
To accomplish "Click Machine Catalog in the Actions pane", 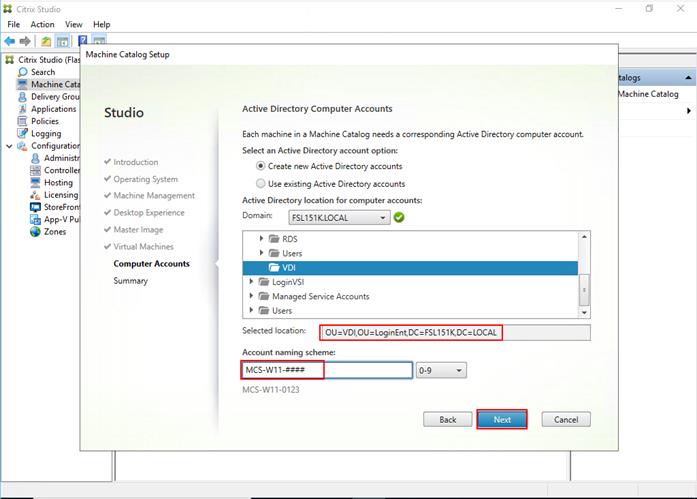I will (648, 94).
